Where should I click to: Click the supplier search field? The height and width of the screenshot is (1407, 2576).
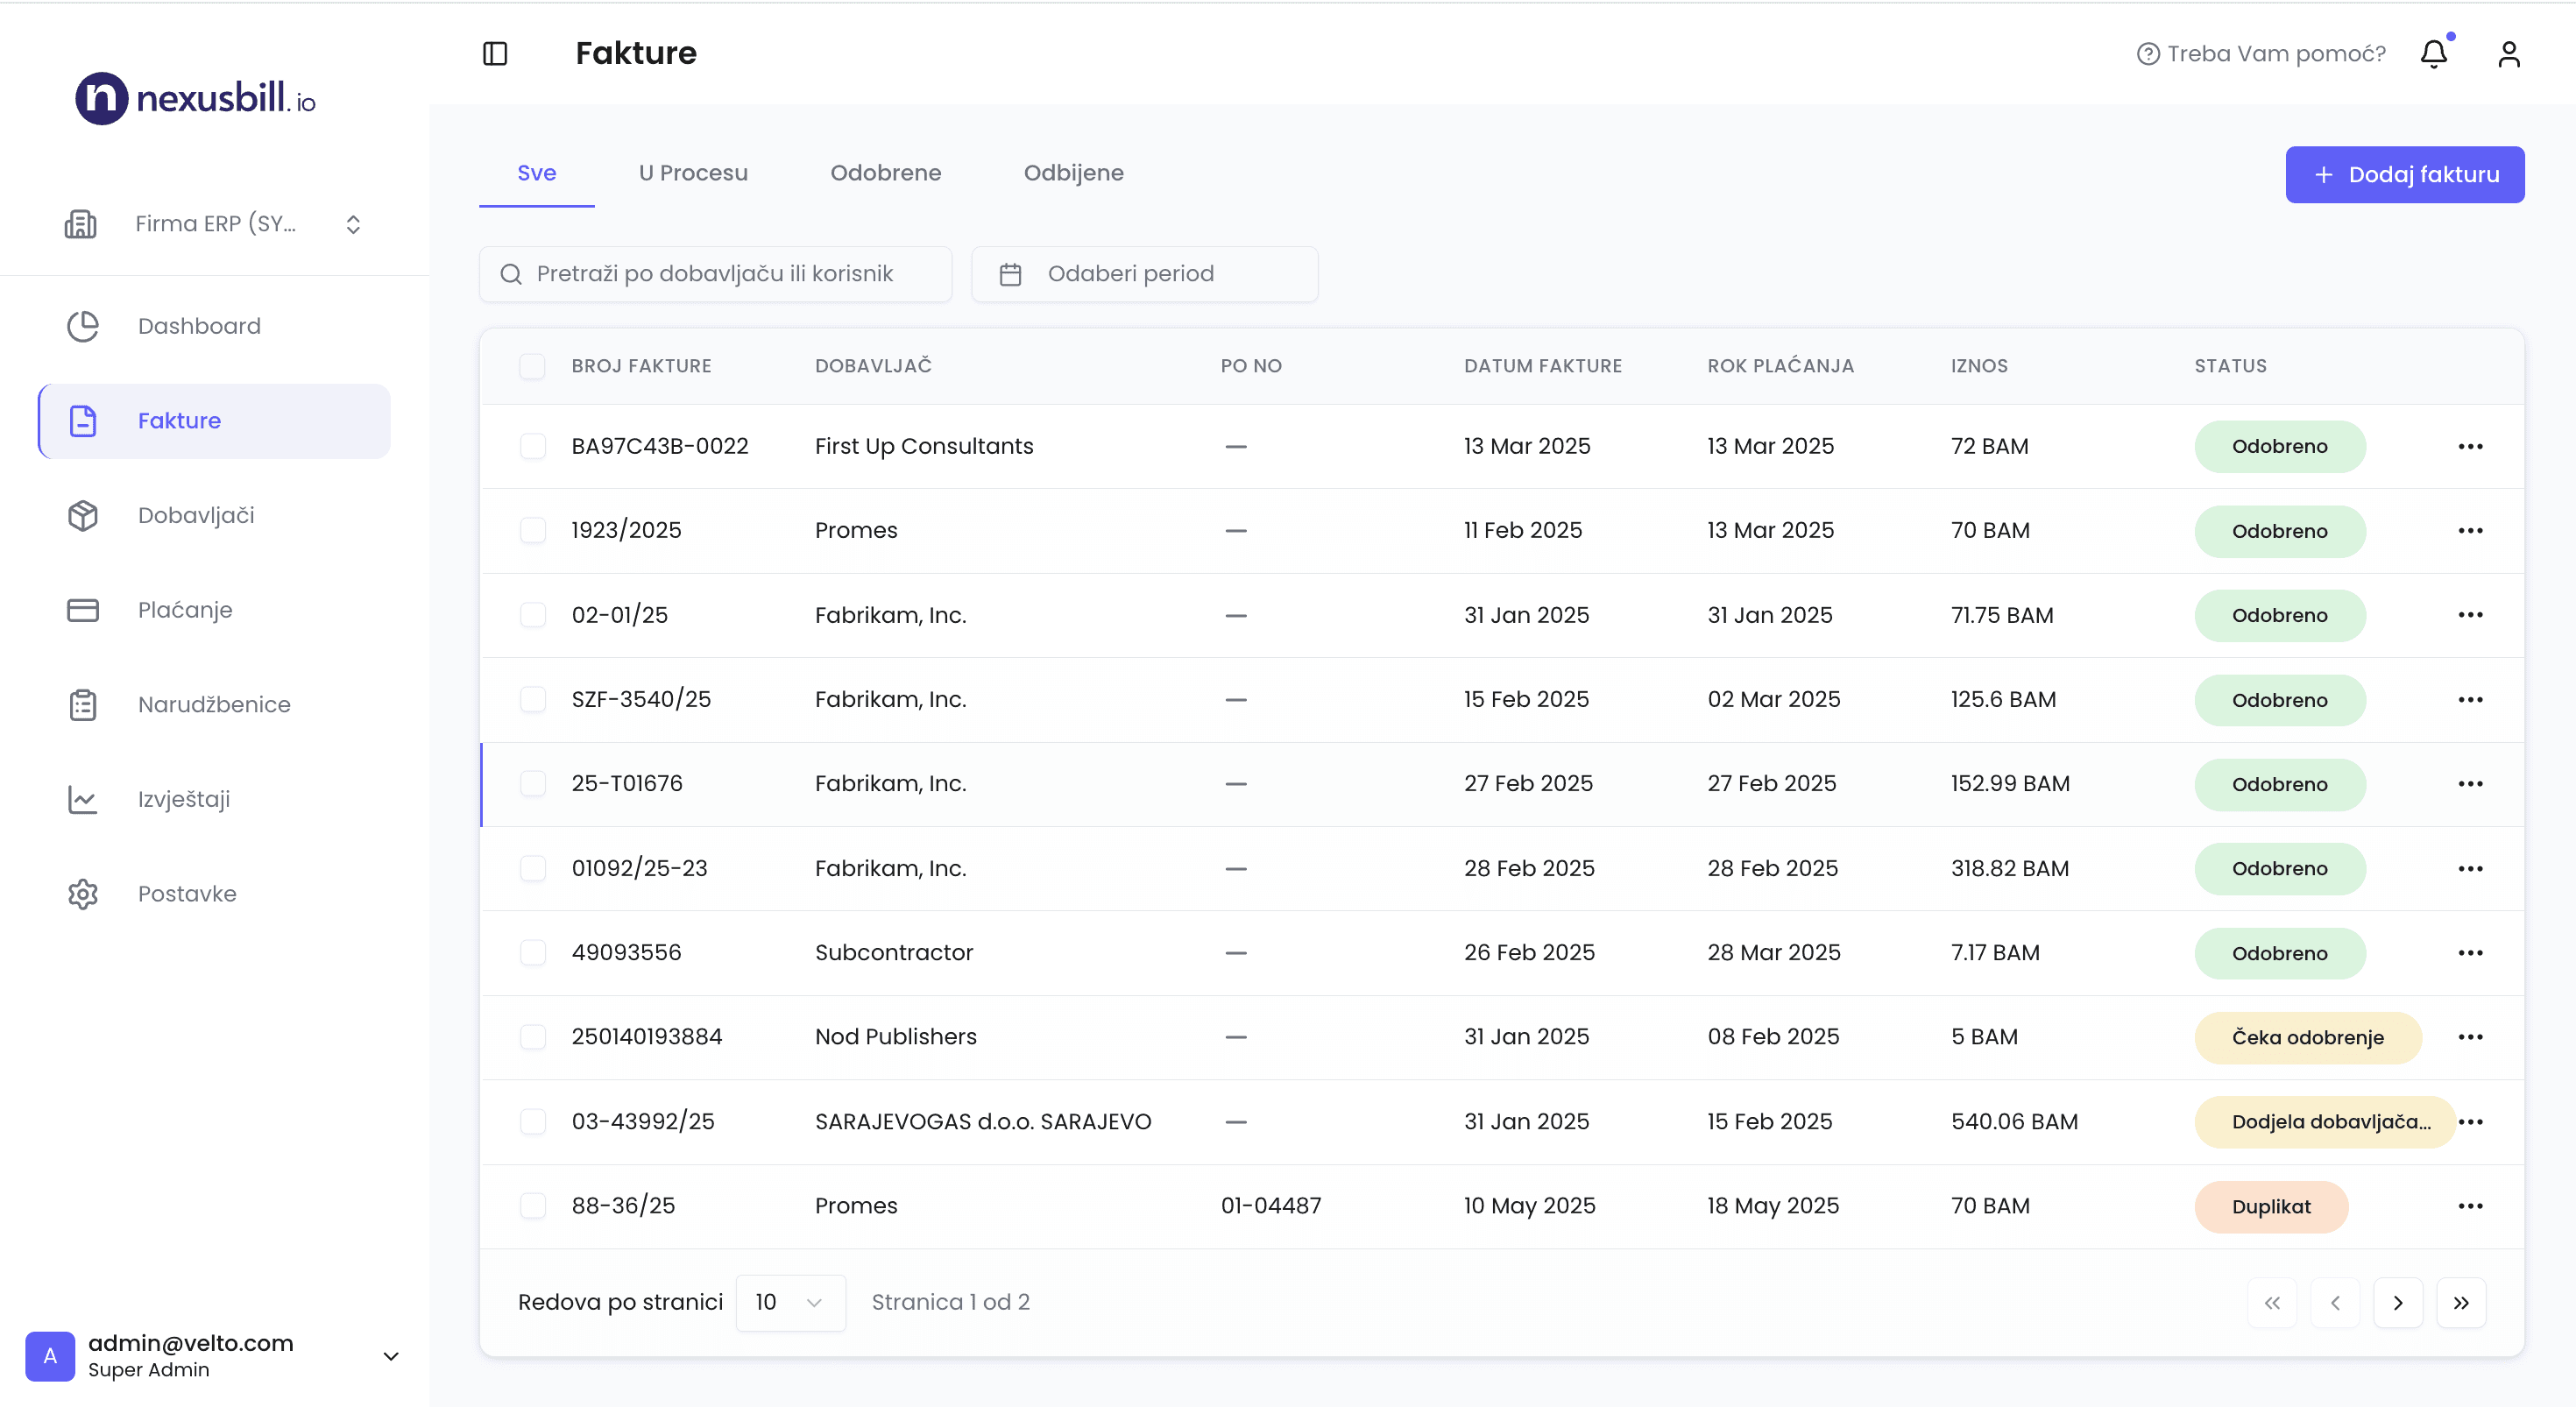pos(715,274)
